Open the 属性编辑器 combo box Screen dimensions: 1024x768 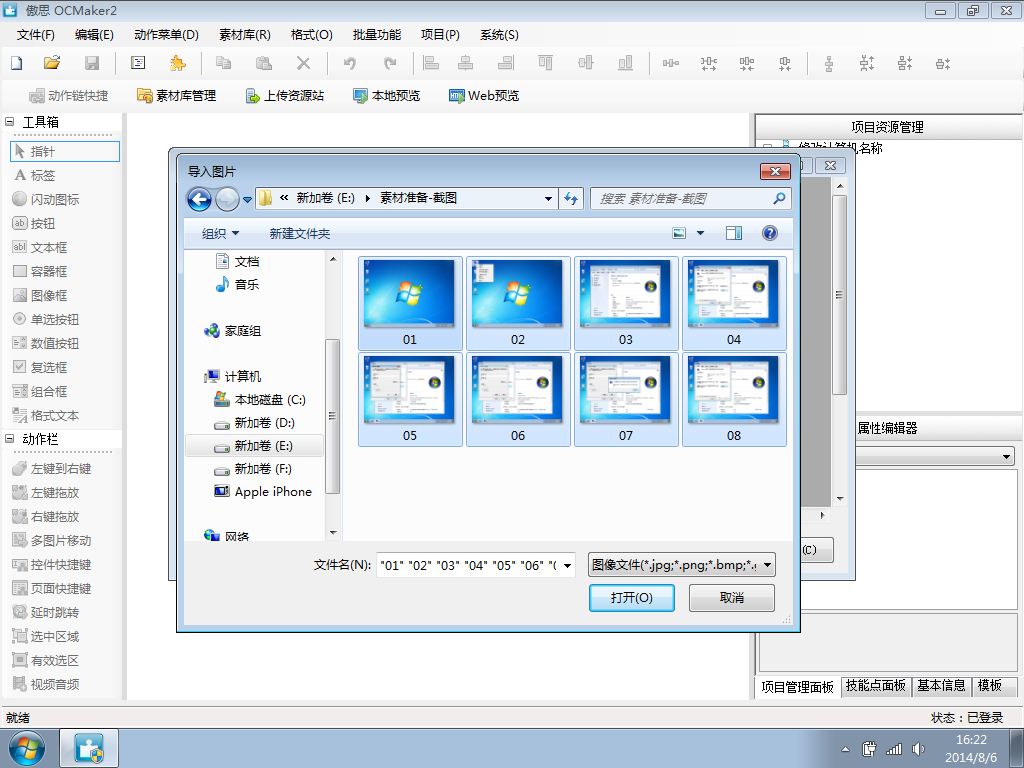click(x=935, y=456)
